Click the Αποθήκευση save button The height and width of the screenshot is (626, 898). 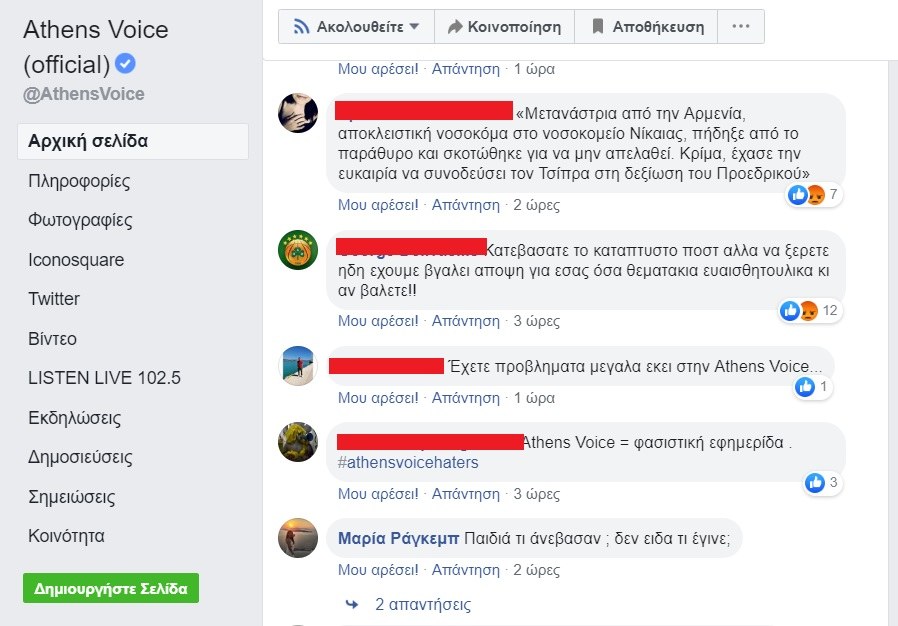coord(646,26)
